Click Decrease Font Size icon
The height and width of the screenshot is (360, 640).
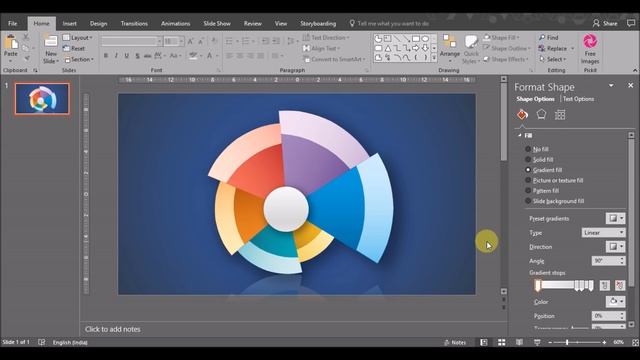(201, 41)
